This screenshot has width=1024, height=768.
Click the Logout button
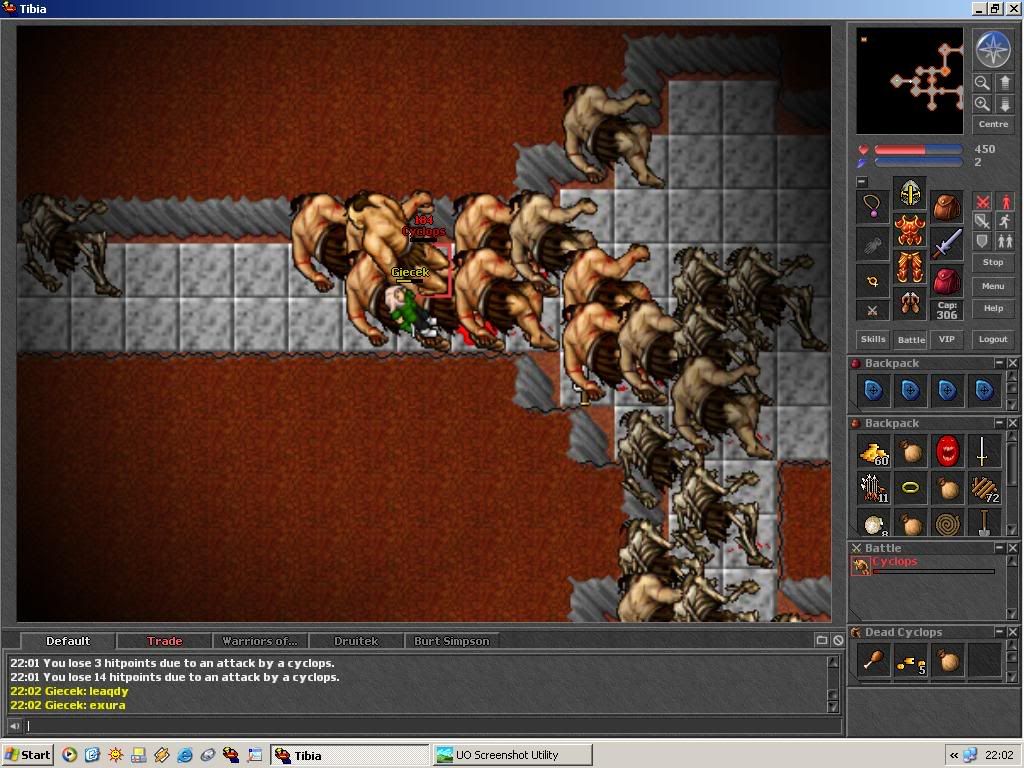click(993, 339)
